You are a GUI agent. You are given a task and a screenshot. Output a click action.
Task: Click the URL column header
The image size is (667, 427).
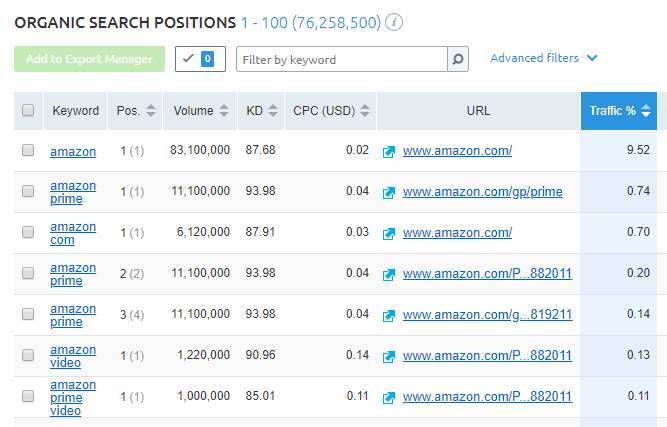click(478, 111)
